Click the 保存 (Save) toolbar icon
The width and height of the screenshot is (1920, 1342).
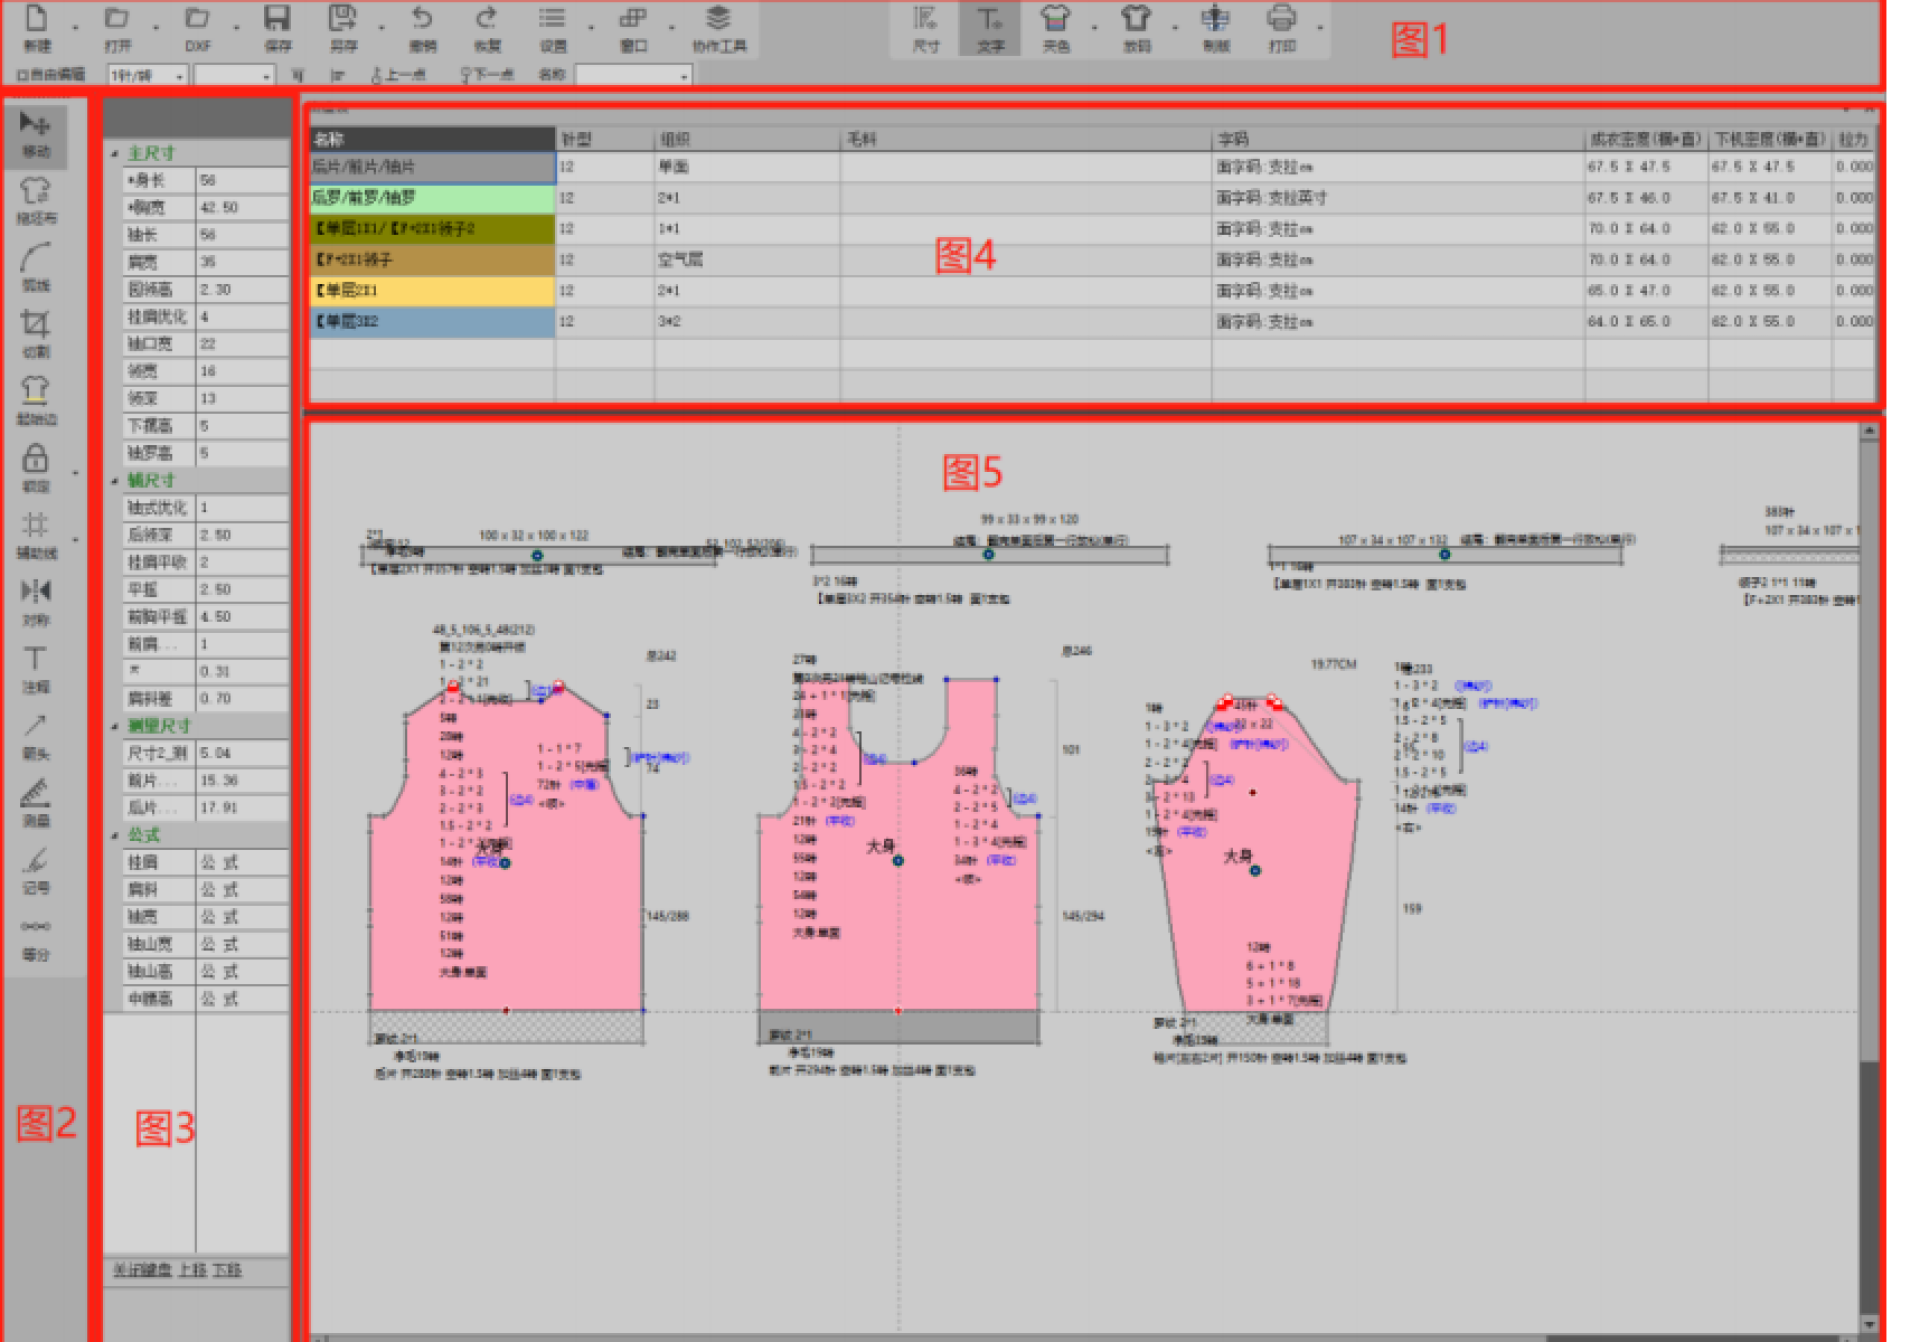[277, 27]
